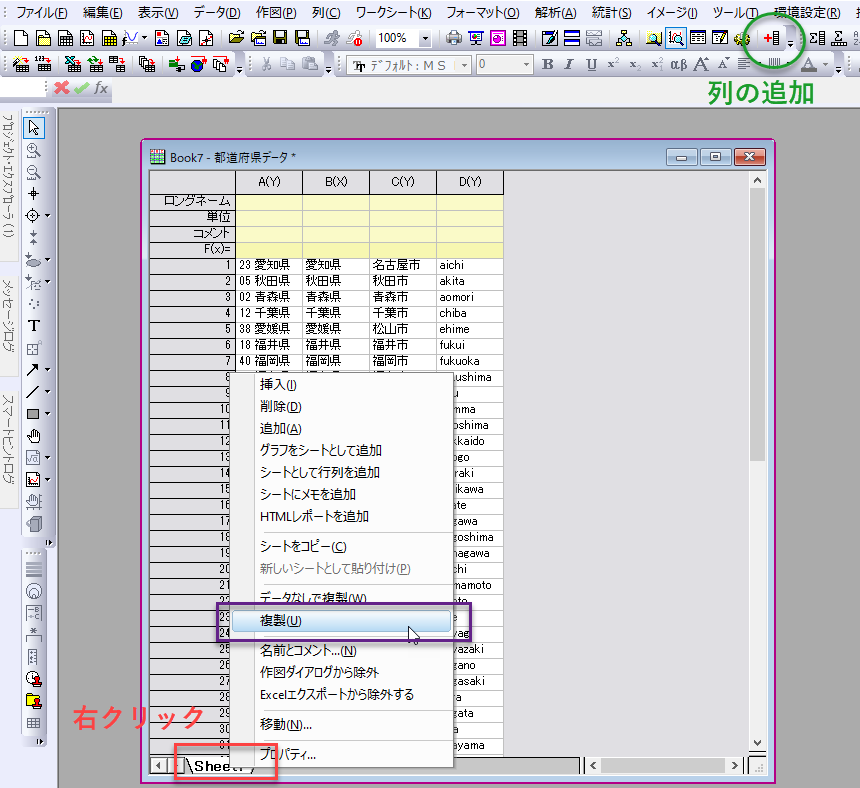Open the 100% zoom dropdown
Image resolution: width=860 pixels, height=788 pixels.
(x=425, y=38)
